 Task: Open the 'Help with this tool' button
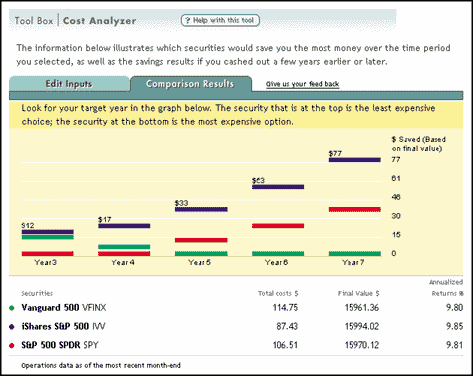[x=220, y=20]
